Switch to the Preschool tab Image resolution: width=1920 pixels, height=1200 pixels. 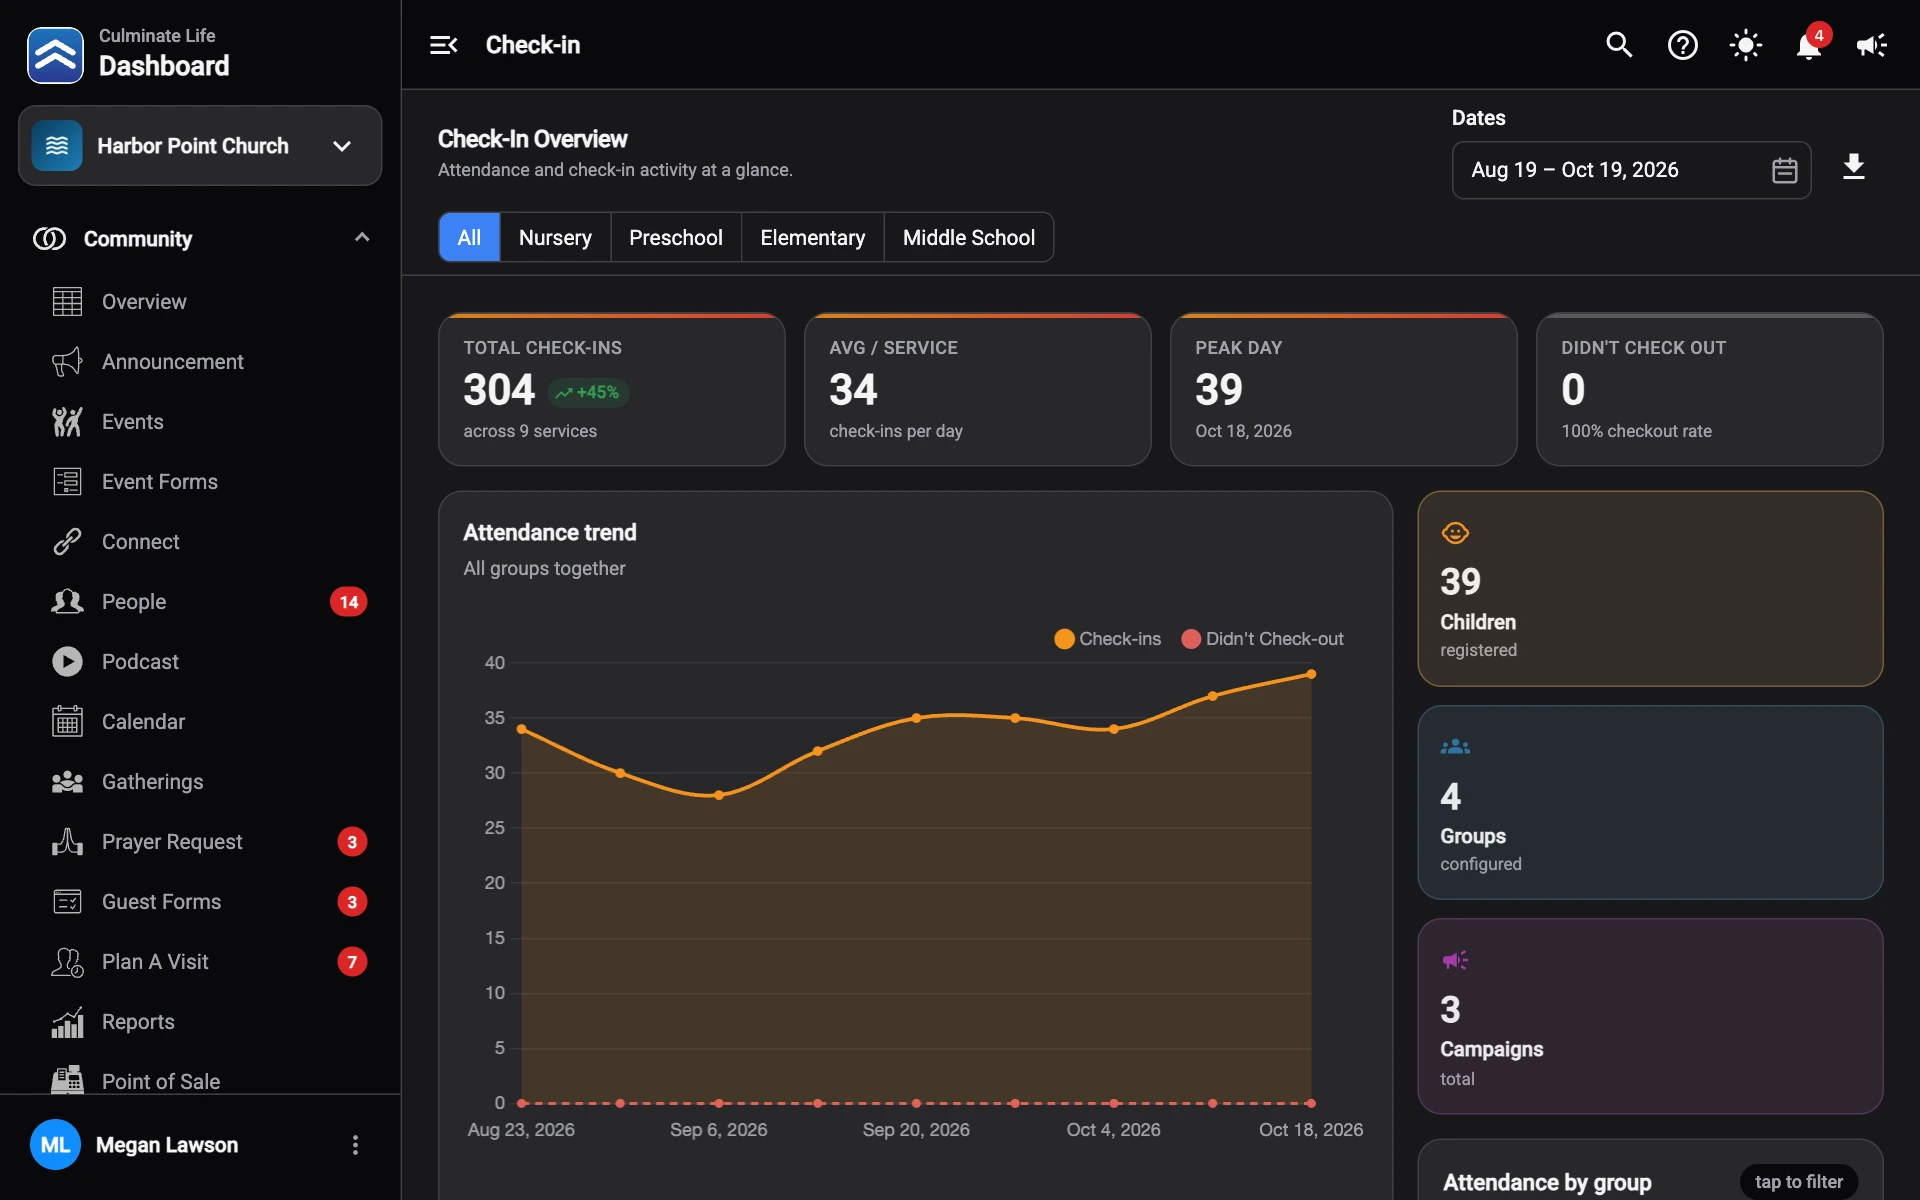(676, 238)
